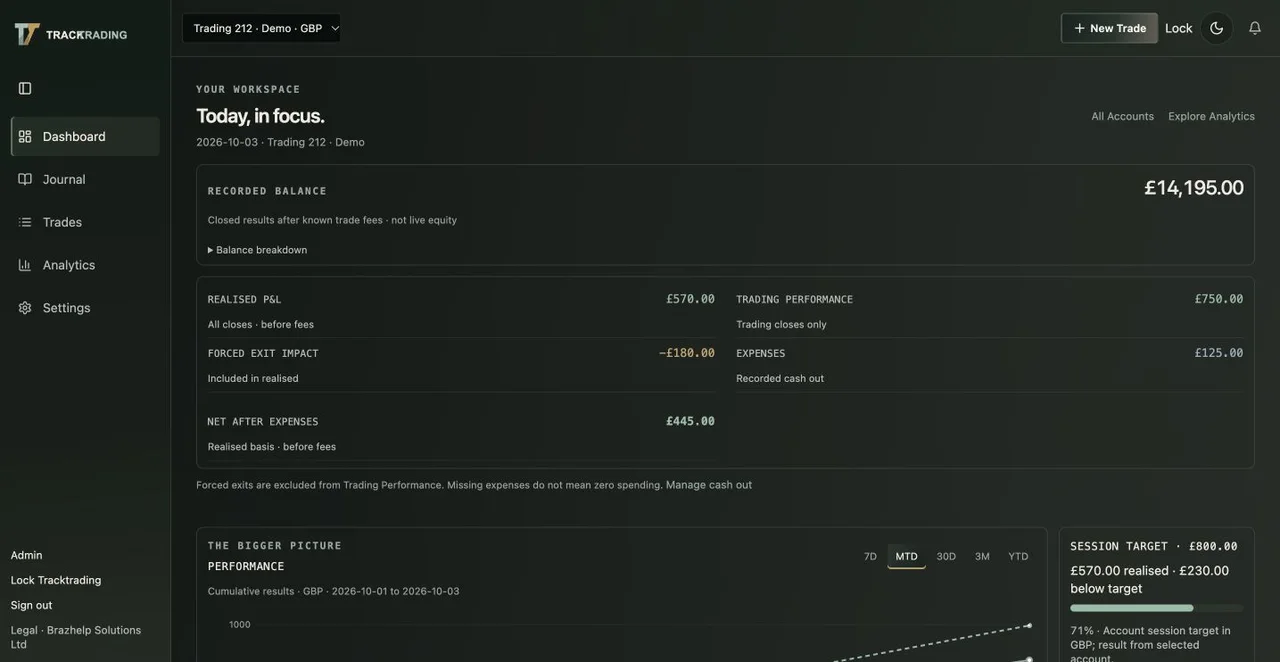Viewport: 1280px width, 662px height.
Task: Click the Net After Expenses value £445.00
Action: tap(691, 421)
